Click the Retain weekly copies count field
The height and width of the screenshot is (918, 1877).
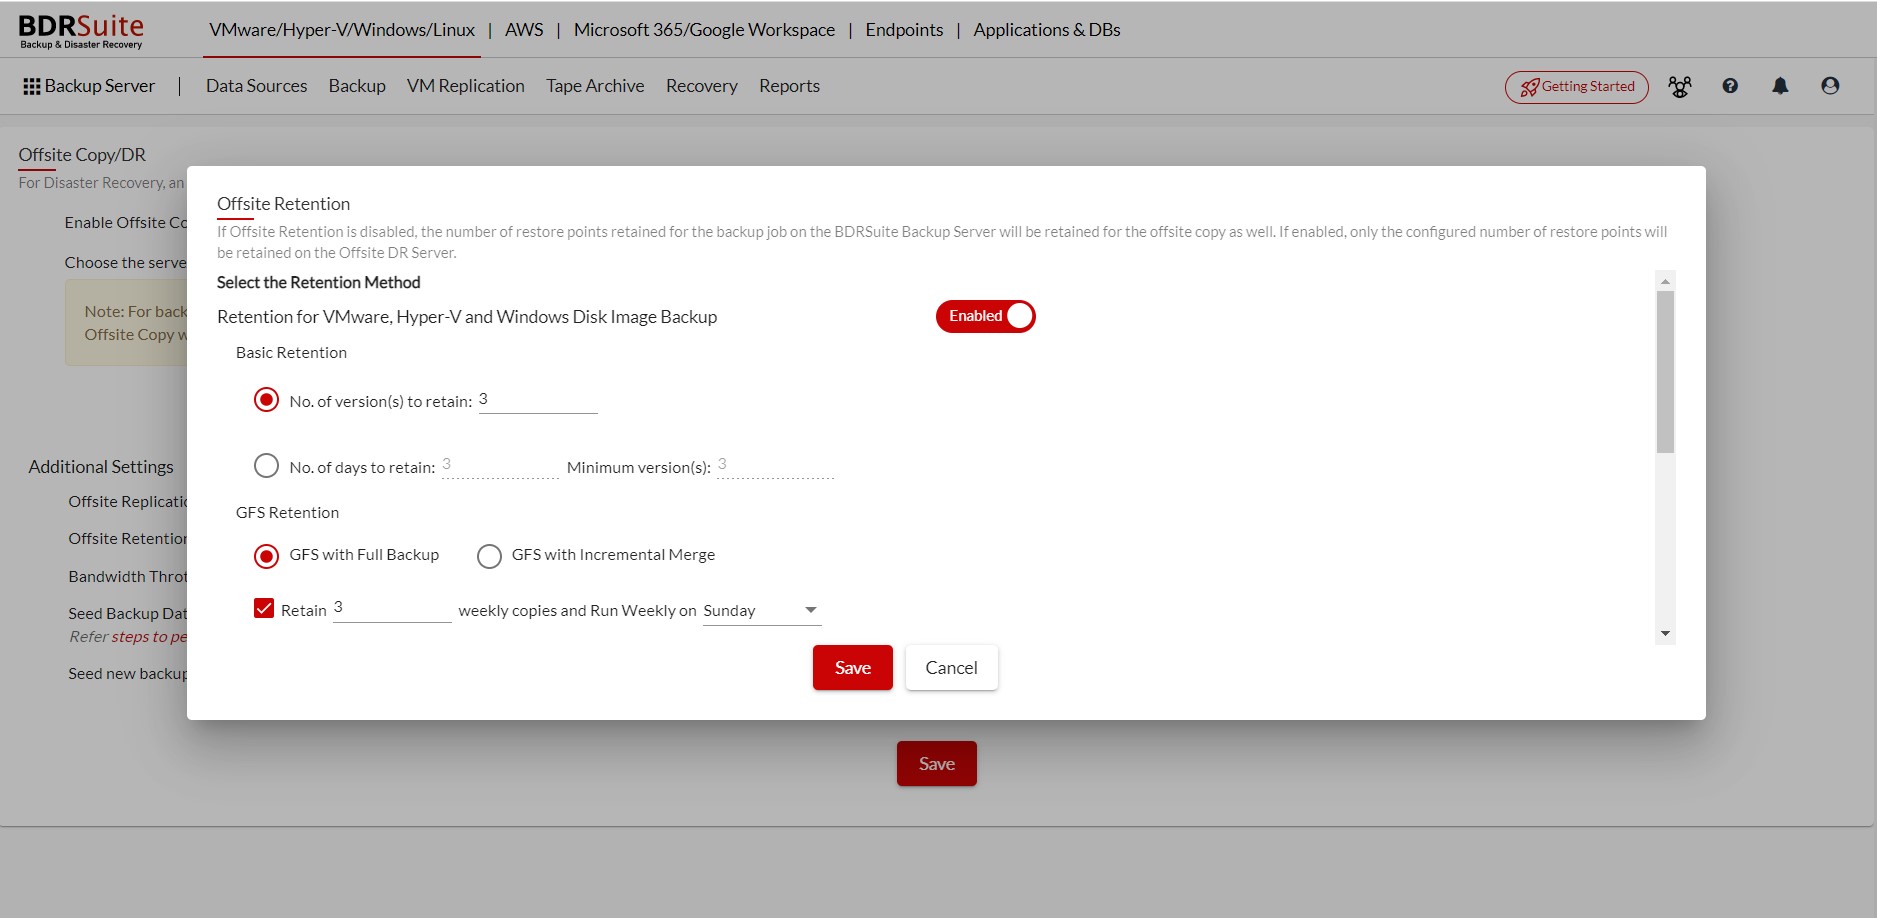[392, 609]
